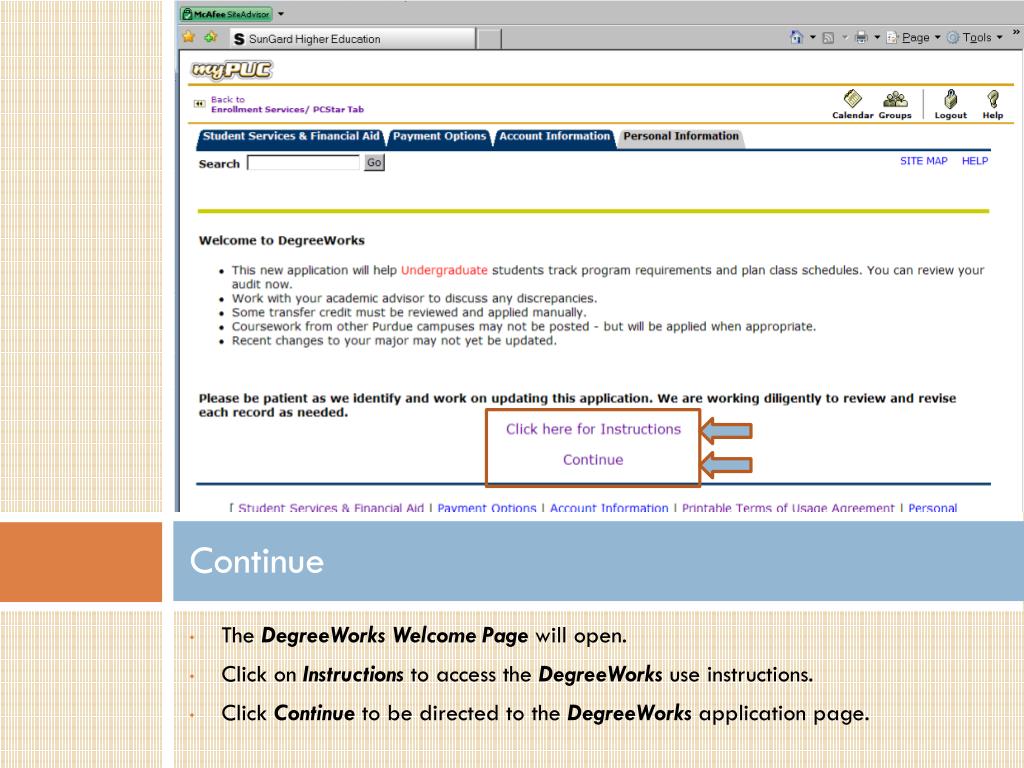Click the Add to Favorites icon
The height and width of the screenshot is (768, 1024).
point(210,37)
